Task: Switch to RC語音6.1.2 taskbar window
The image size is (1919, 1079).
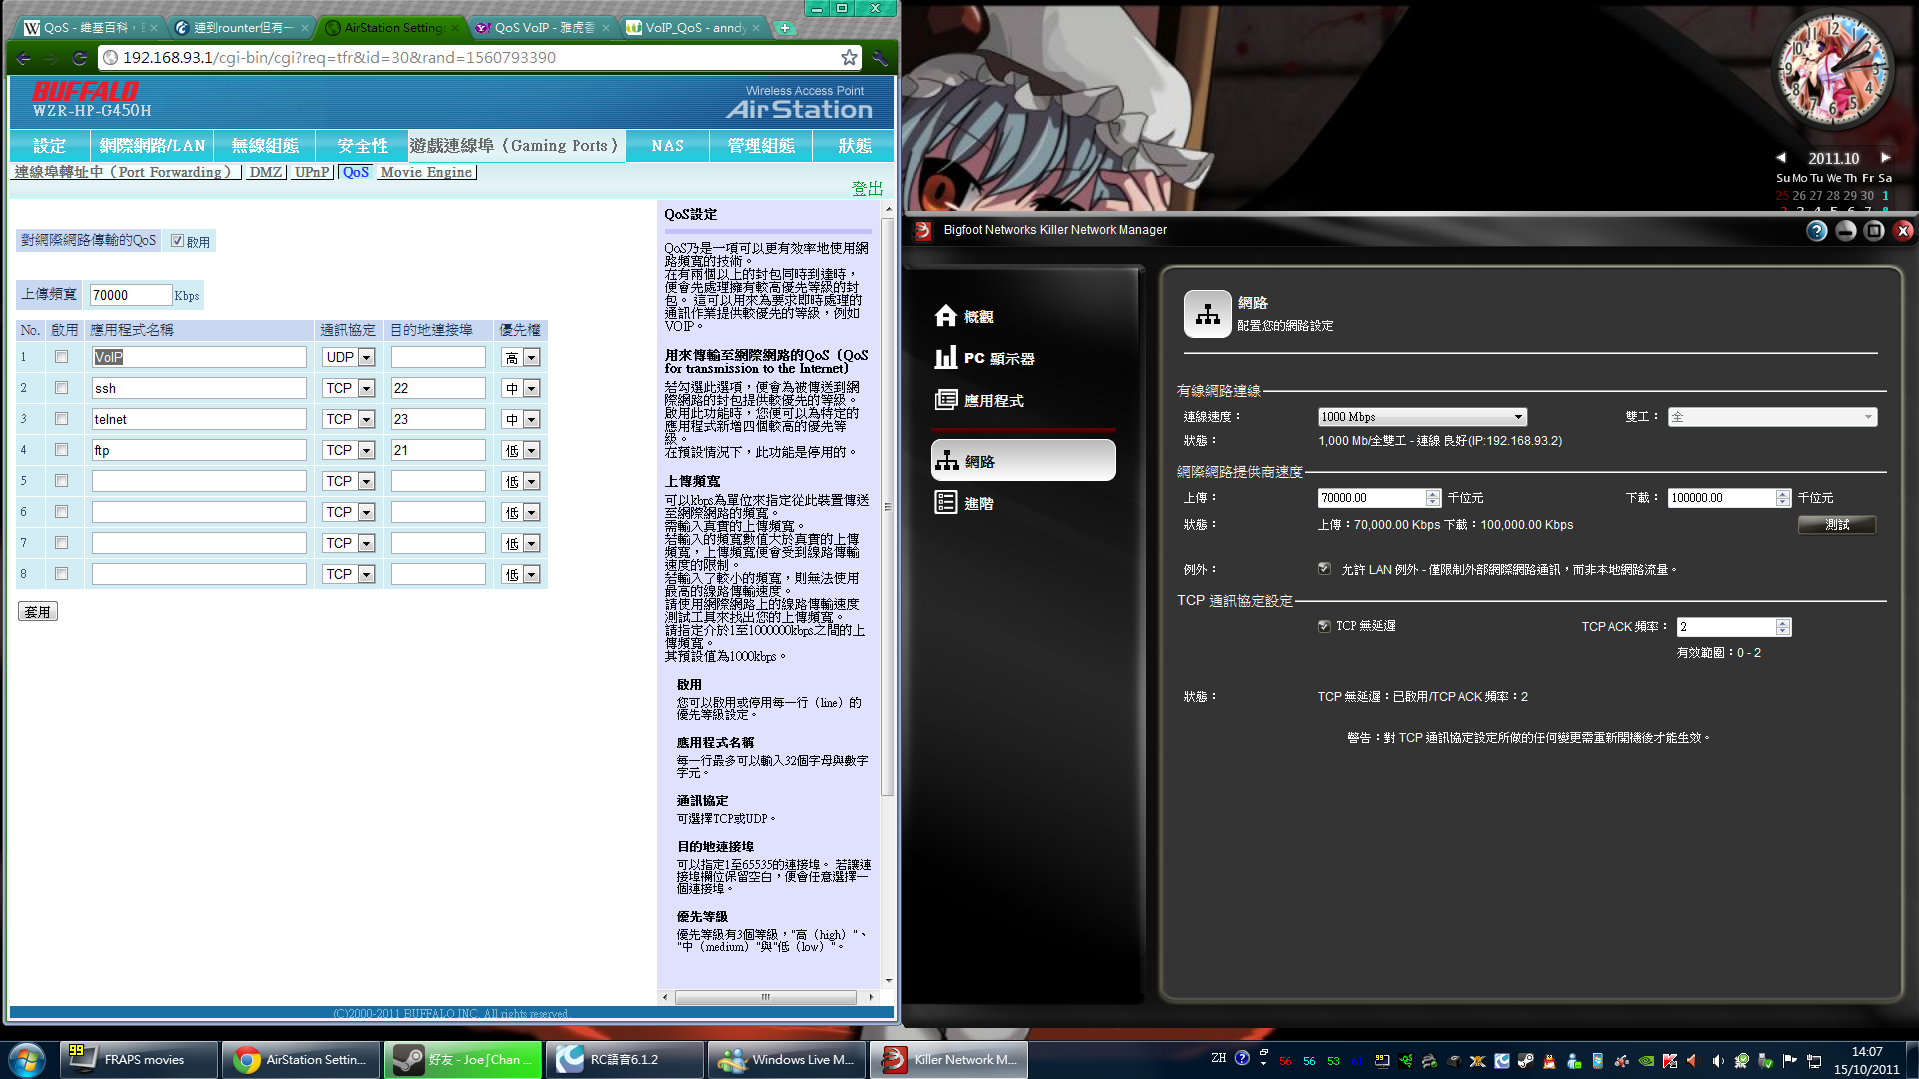Action: tap(626, 1060)
